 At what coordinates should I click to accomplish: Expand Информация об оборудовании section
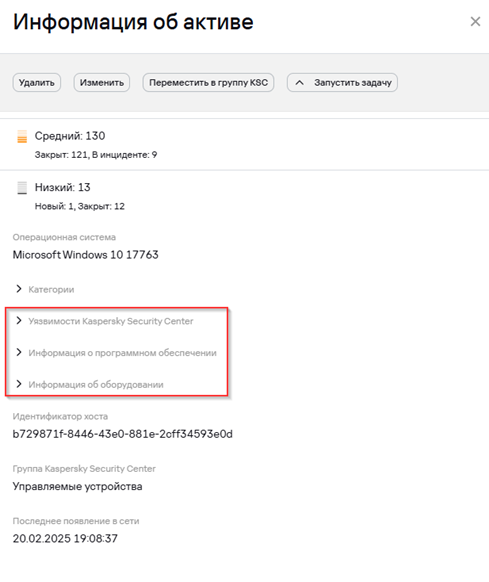(x=96, y=385)
